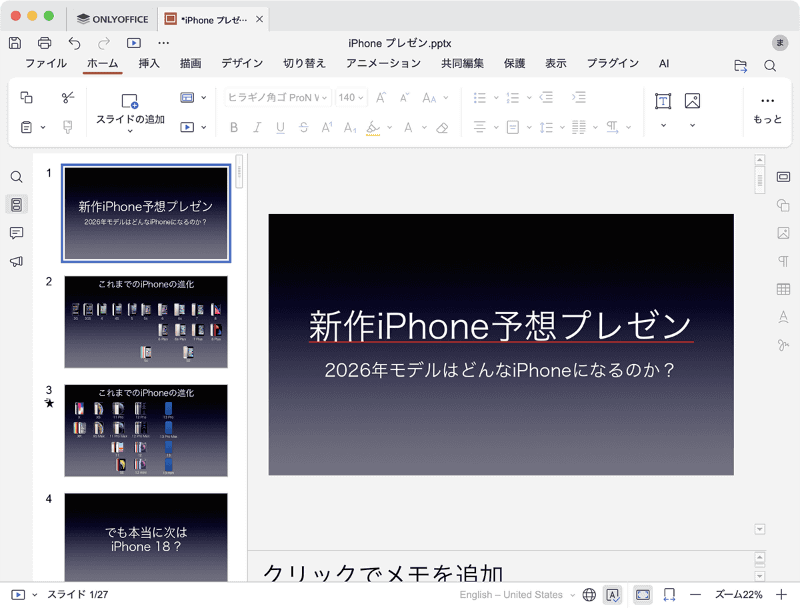Open the slide layout dropdown
The image size is (800, 608).
204,97
